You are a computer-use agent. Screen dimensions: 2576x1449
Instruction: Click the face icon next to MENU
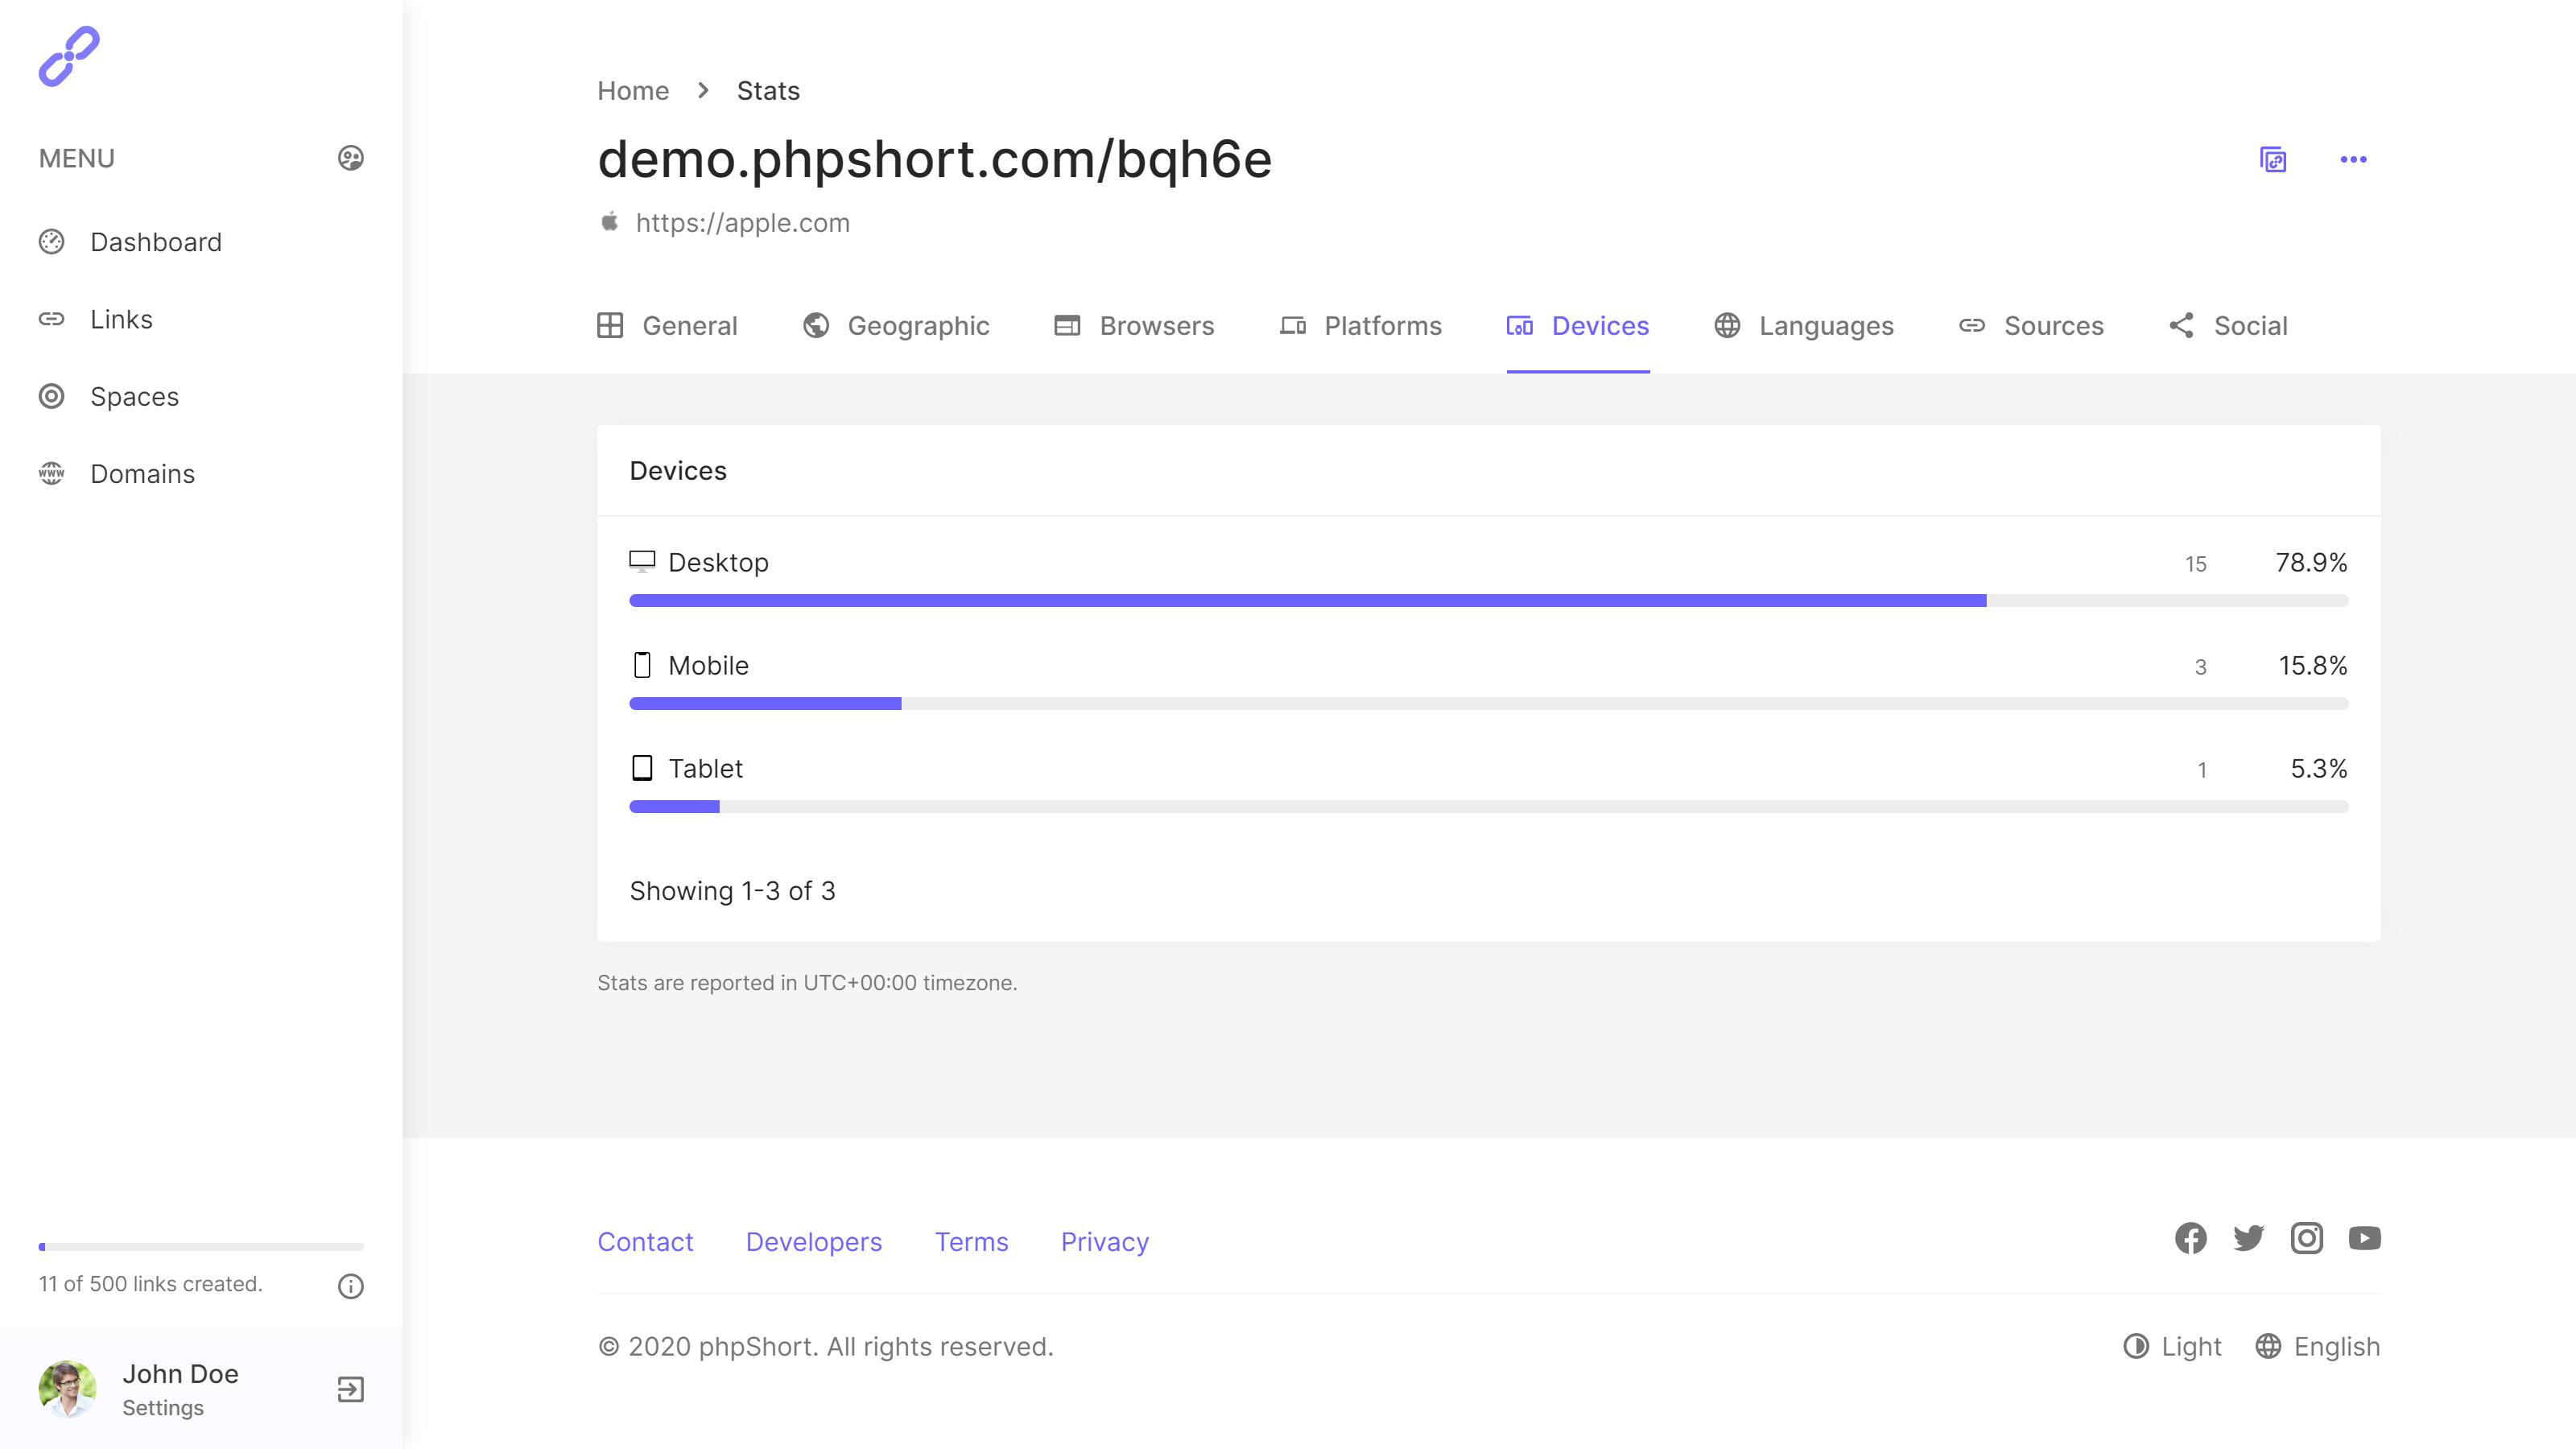click(x=350, y=158)
